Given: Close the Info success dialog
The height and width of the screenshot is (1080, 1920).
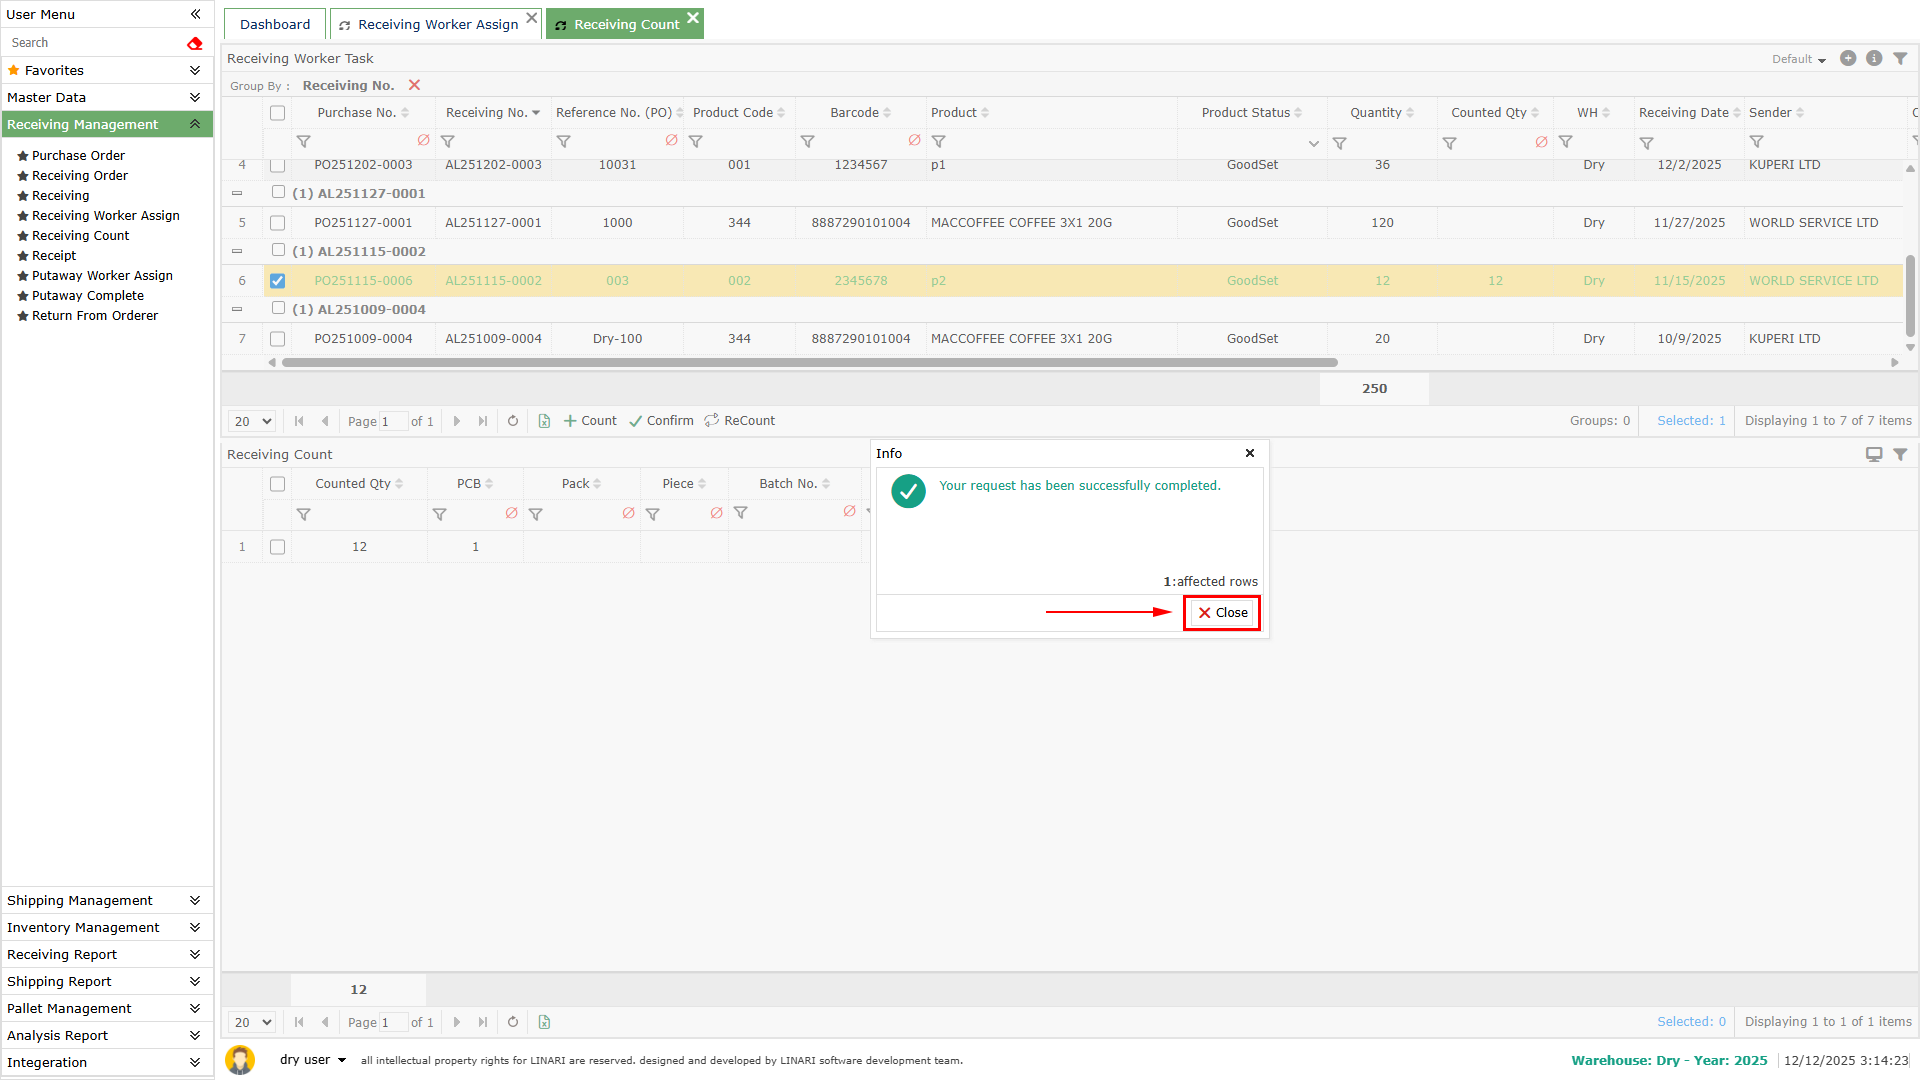Looking at the screenshot, I should tap(1222, 613).
